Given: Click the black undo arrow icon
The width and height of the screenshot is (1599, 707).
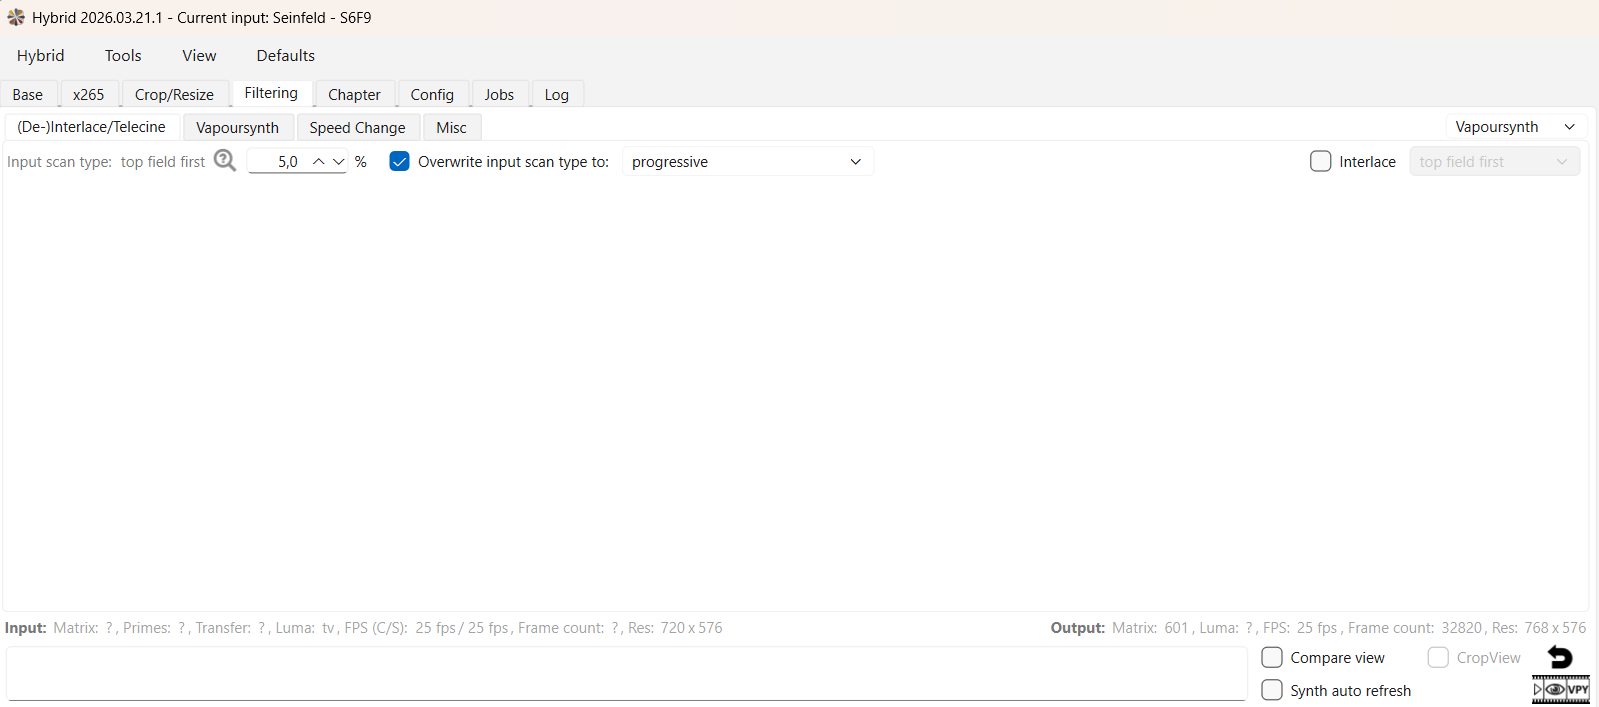Looking at the screenshot, I should (1560, 657).
